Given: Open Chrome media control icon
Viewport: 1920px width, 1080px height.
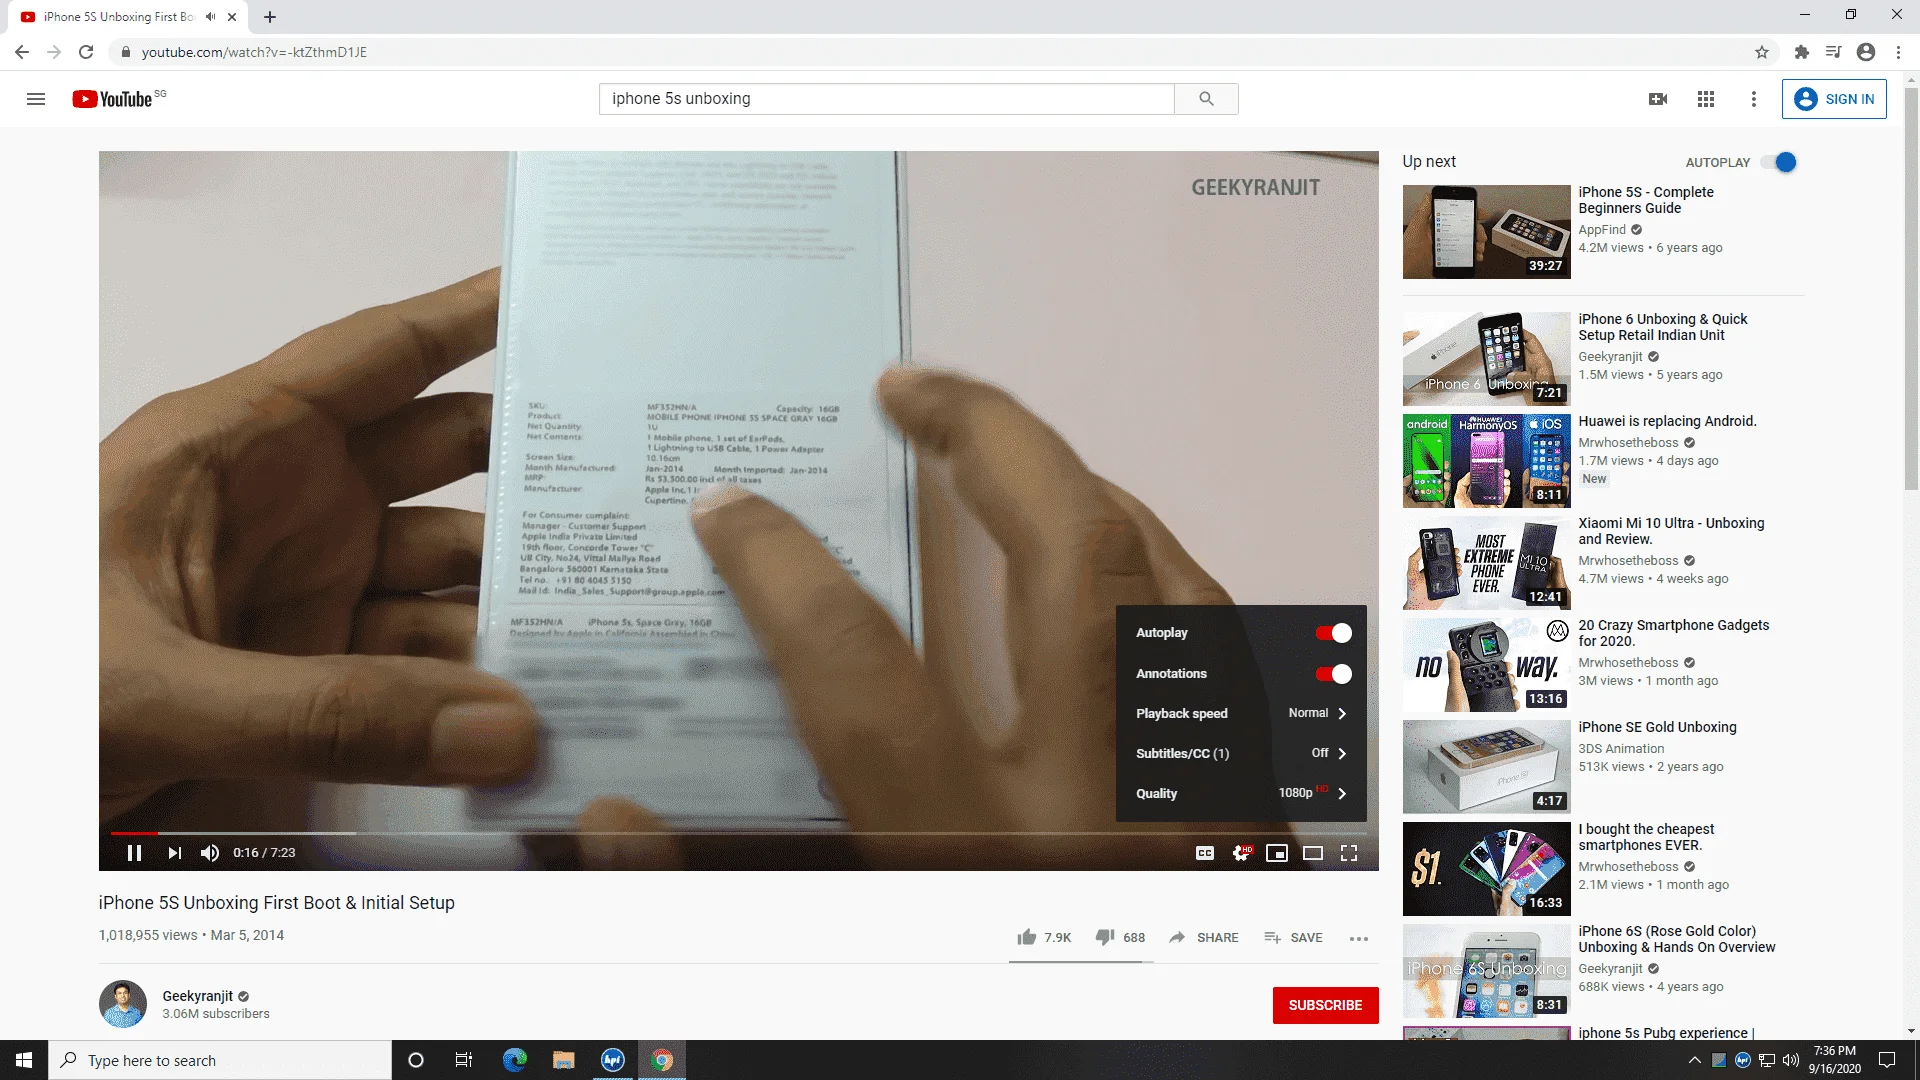Looking at the screenshot, I should 1834,52.
